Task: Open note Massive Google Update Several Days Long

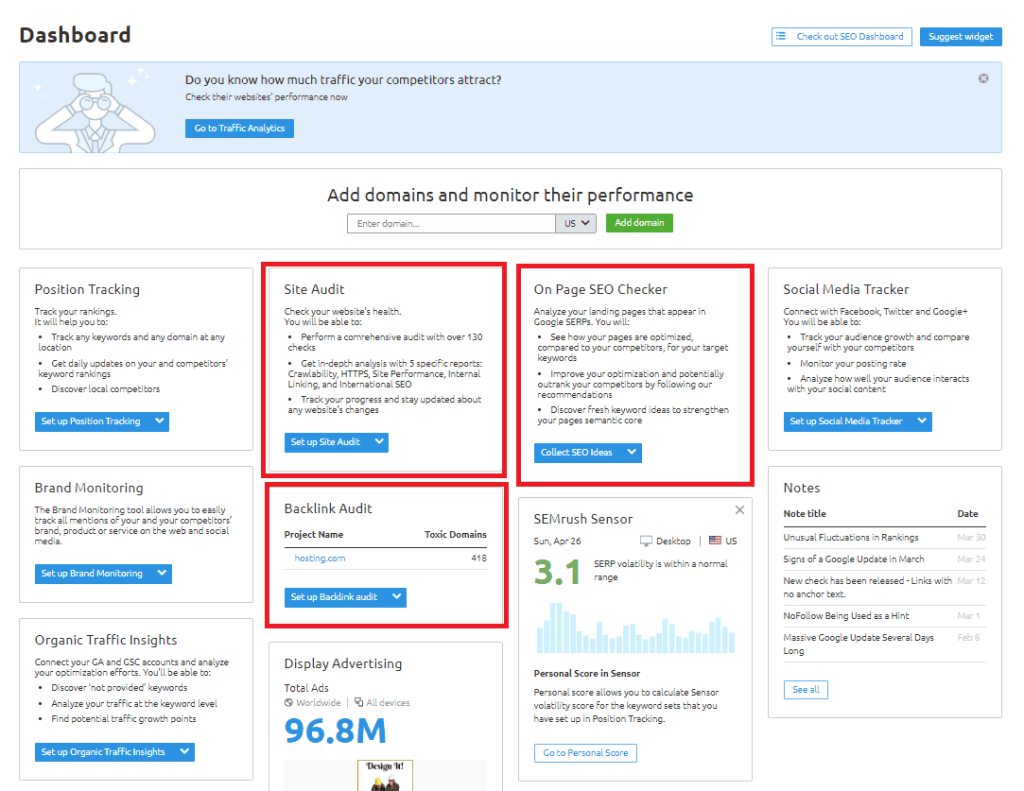Action: (x=858, y=644)
